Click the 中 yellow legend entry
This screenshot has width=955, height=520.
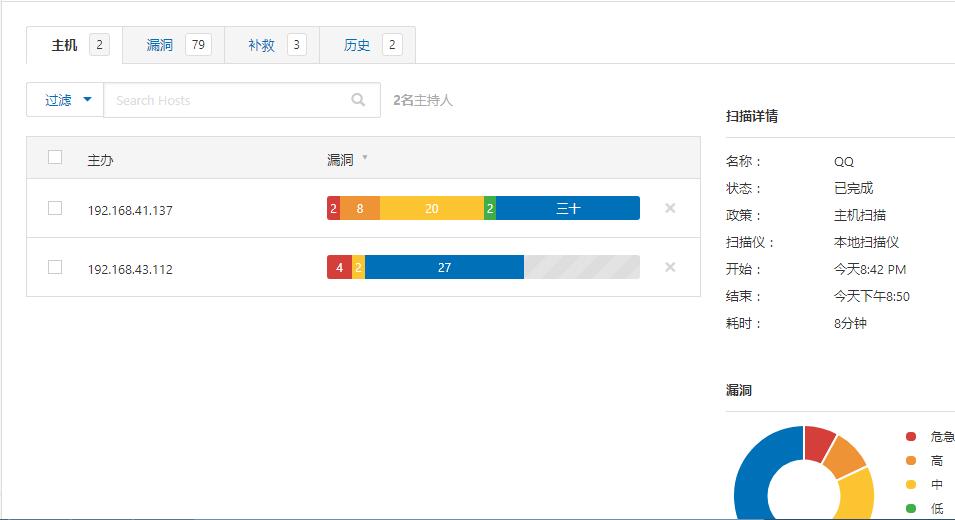point(925,485)
